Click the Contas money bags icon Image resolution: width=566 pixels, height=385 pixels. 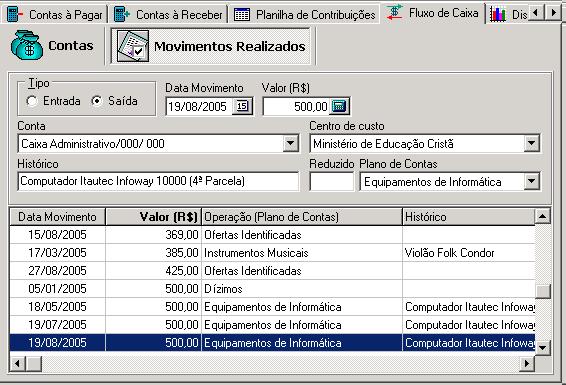[27, 45]
